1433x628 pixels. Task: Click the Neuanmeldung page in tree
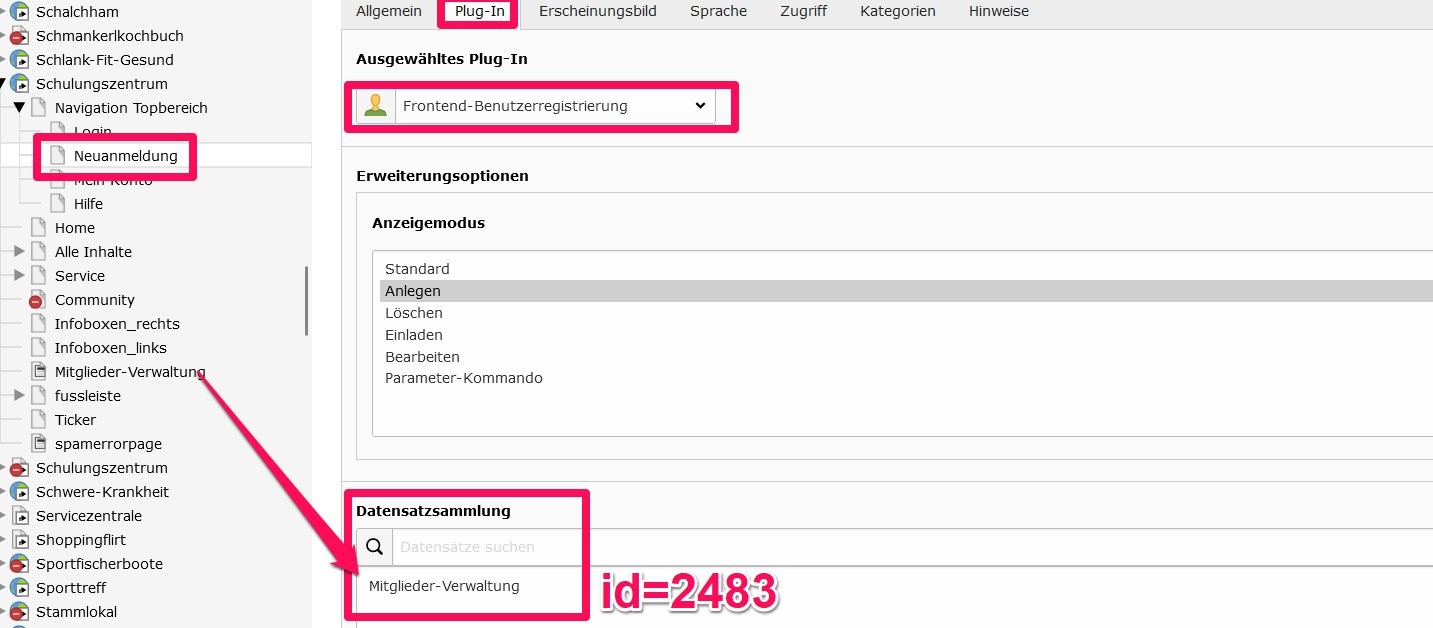coord(125,156)
